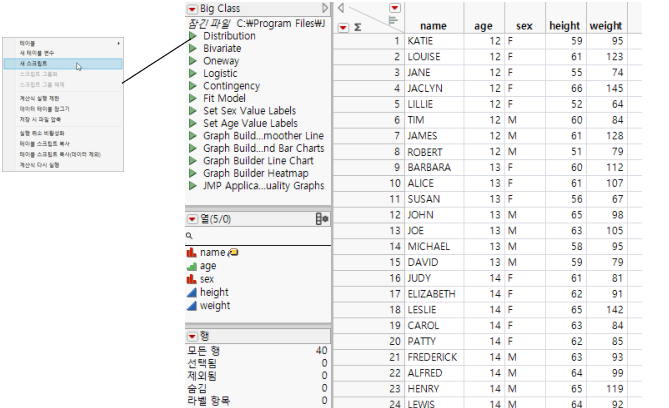
Task: Choose 새 테이블 변수 from the context menu
Action: coord(63,53)
